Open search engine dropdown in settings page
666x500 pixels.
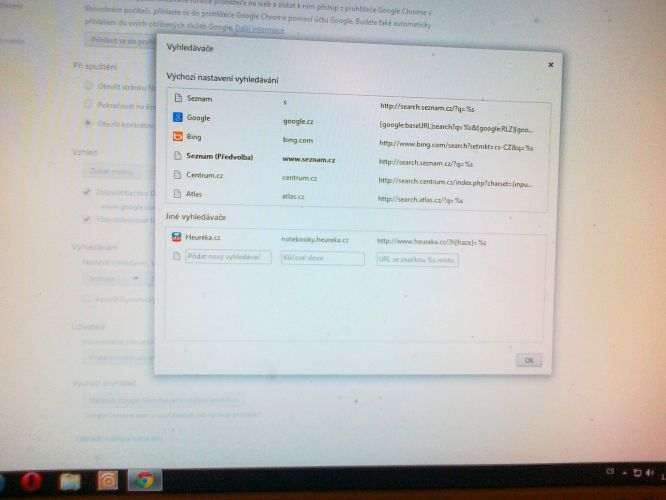pyautogui.click(x=112, y=279)
